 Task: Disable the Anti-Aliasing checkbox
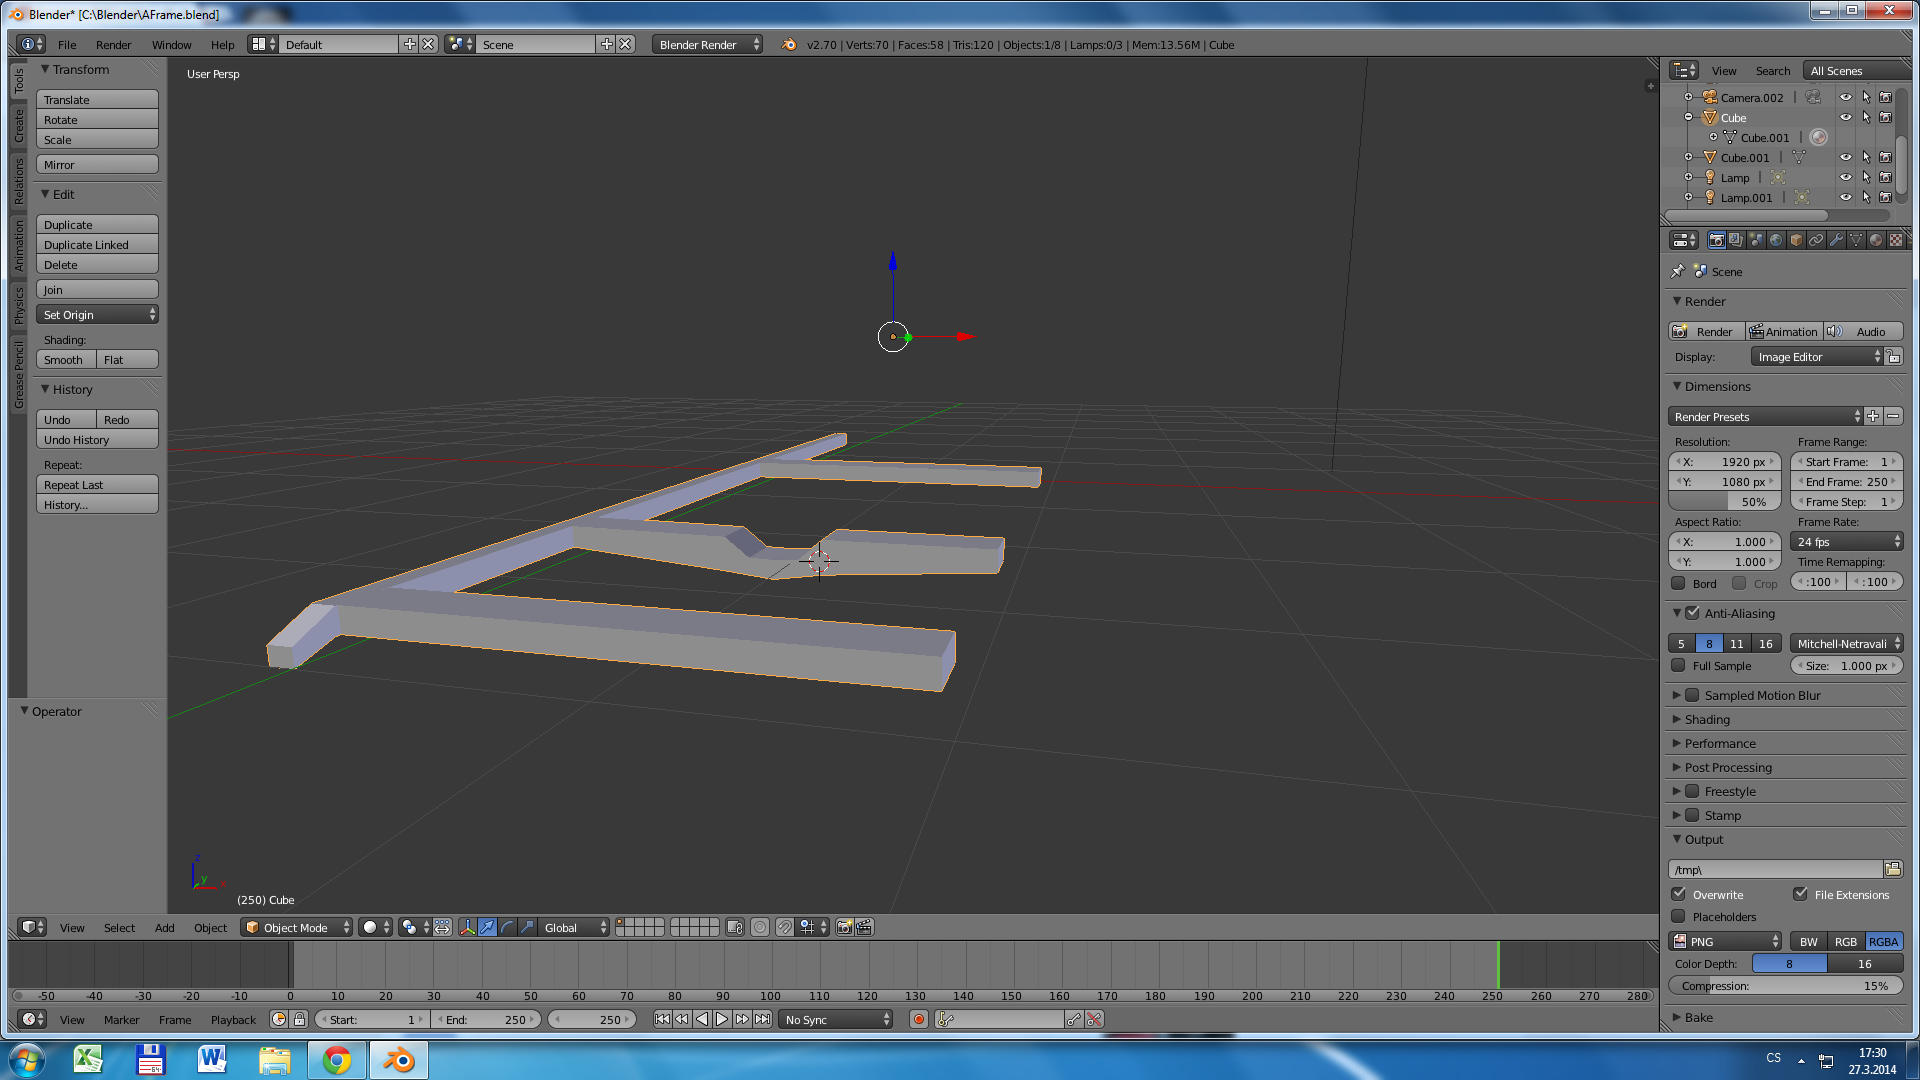1692,613
